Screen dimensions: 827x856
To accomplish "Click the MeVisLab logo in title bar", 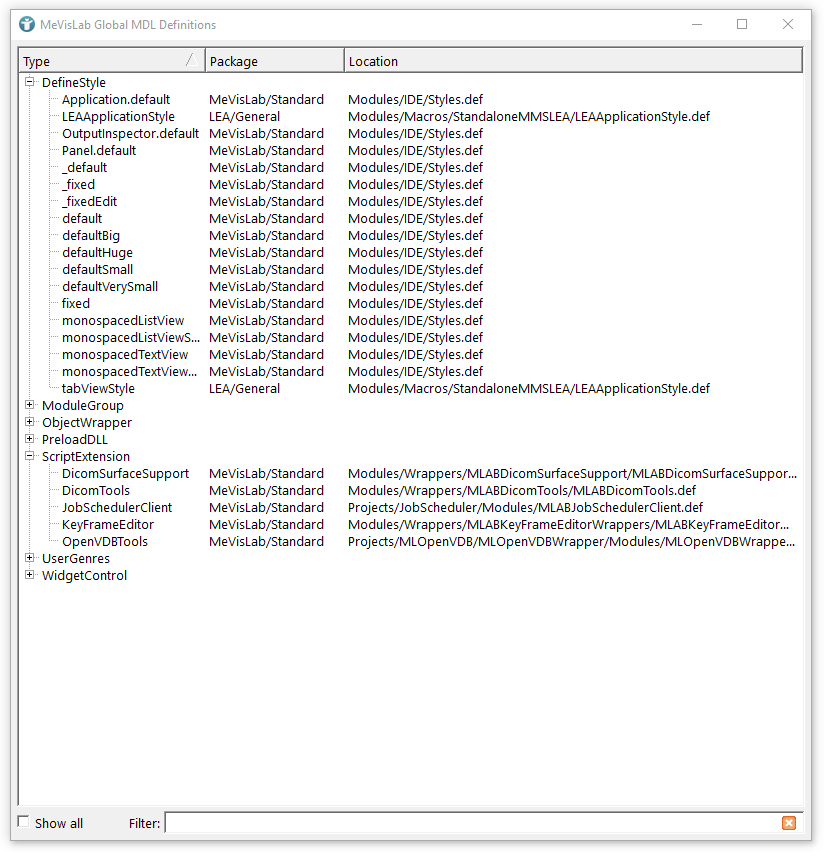I will [27, 24].
